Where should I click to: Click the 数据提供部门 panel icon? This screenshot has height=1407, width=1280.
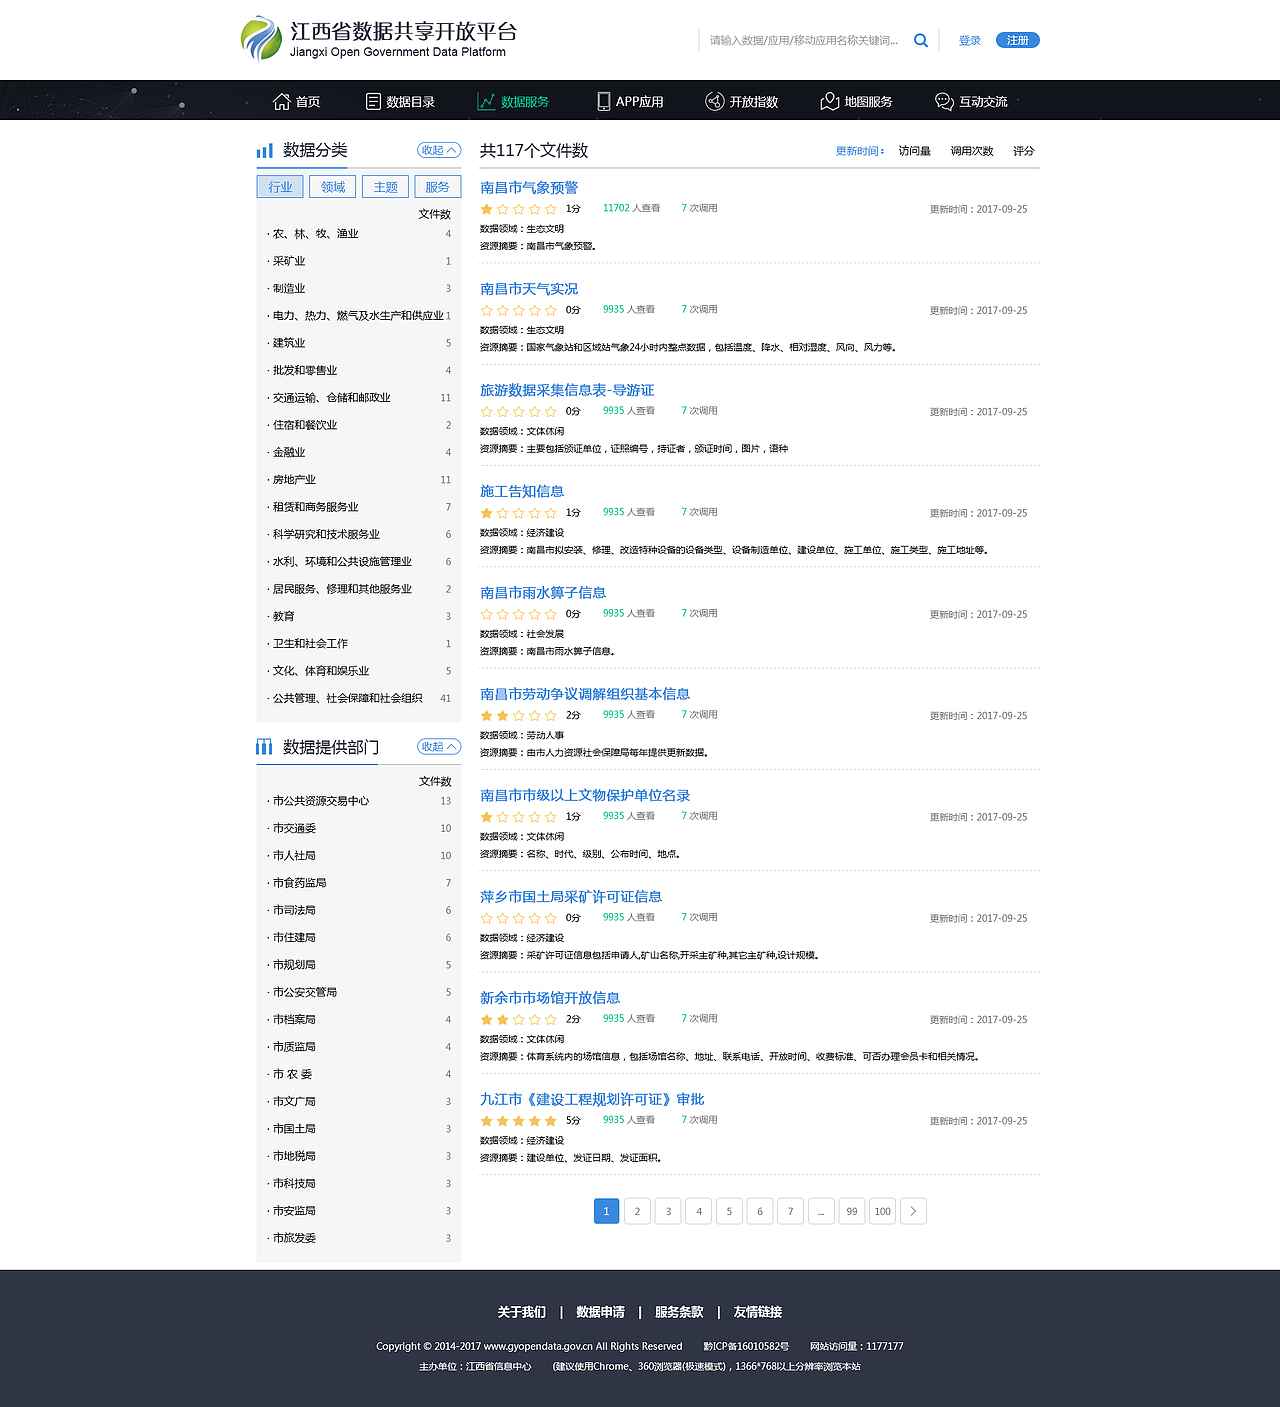(x=265, y=747)
